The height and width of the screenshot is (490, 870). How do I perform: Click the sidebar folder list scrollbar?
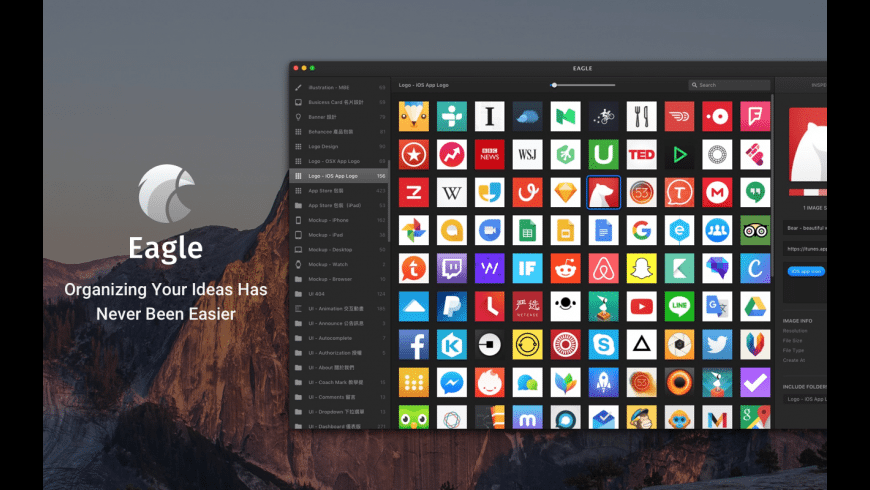click(388, 201)
